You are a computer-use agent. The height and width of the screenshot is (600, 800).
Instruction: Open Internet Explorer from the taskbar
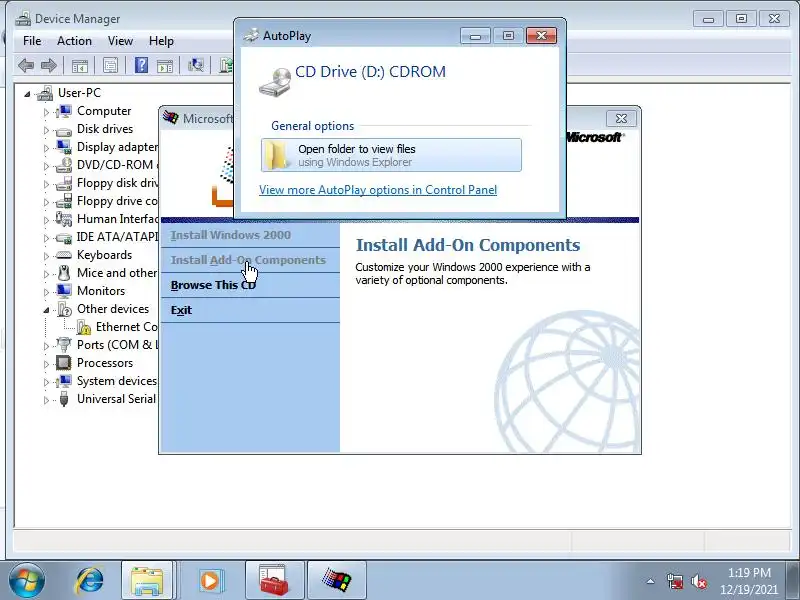click(89, 581)
